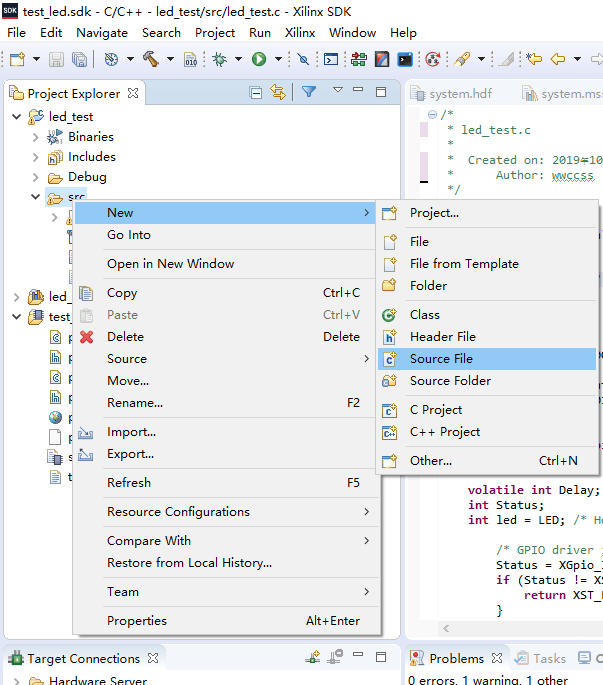Collapse All in Project Explorer
This screenshot has height=685, width=603.
pyautogui.click(x=256, y=93)
